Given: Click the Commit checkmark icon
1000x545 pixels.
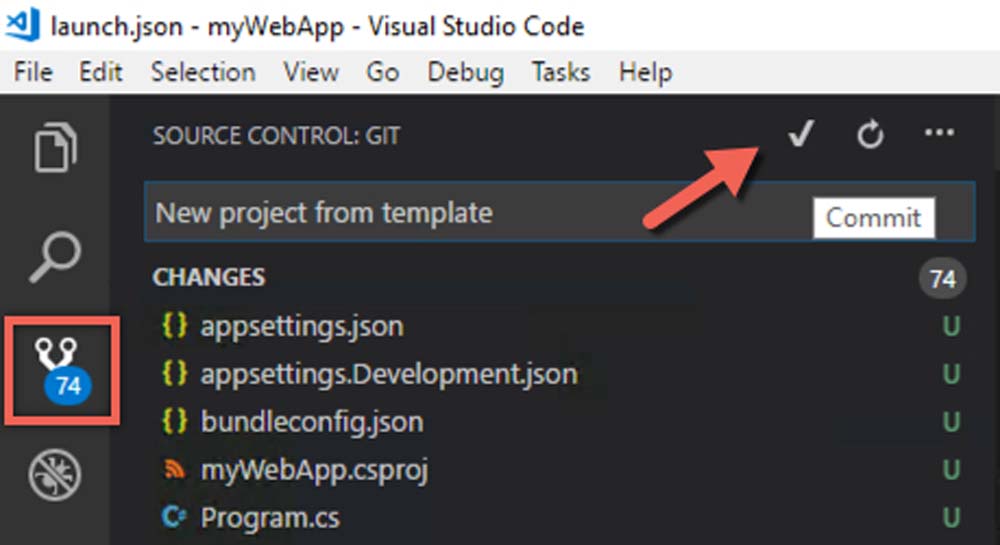Looking at the screenshot, I should pyautogui.click(x=799, y=135).
